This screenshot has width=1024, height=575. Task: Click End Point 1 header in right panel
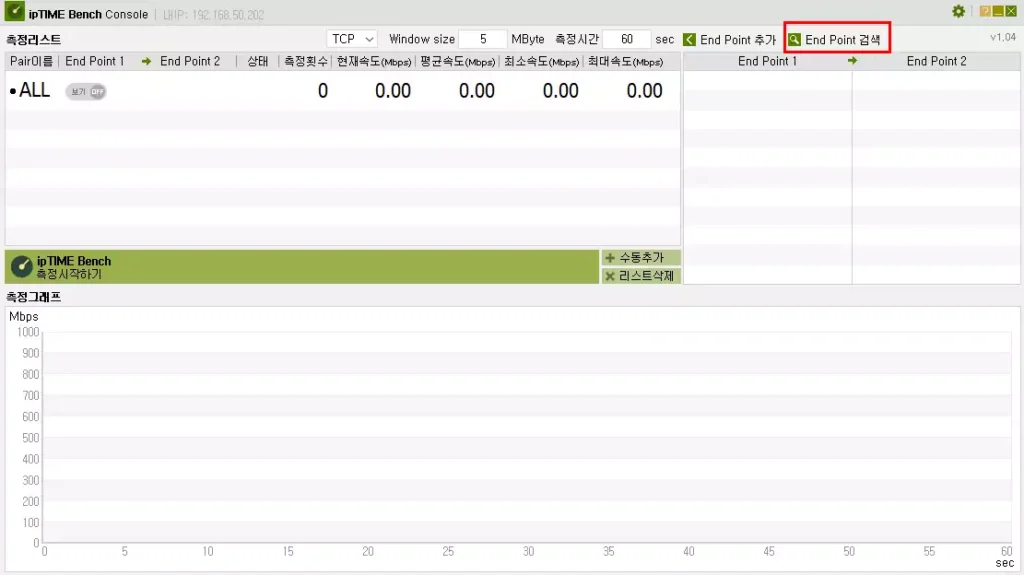point(767,61)
